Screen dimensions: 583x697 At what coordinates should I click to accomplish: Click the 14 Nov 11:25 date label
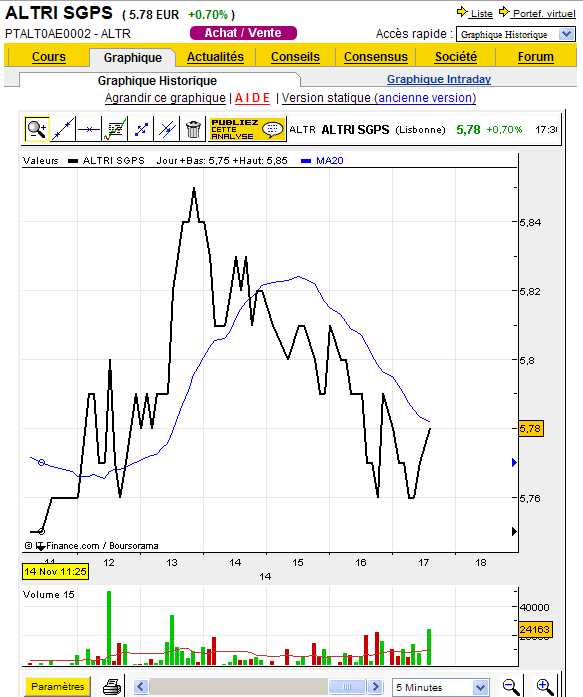55,571
